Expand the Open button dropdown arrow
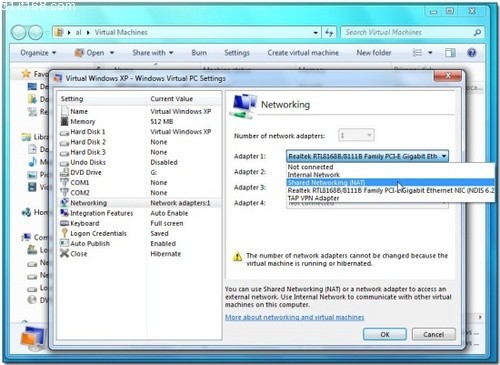Image resolution: width=500 pixels, height=365 pixels. point(112,53)
